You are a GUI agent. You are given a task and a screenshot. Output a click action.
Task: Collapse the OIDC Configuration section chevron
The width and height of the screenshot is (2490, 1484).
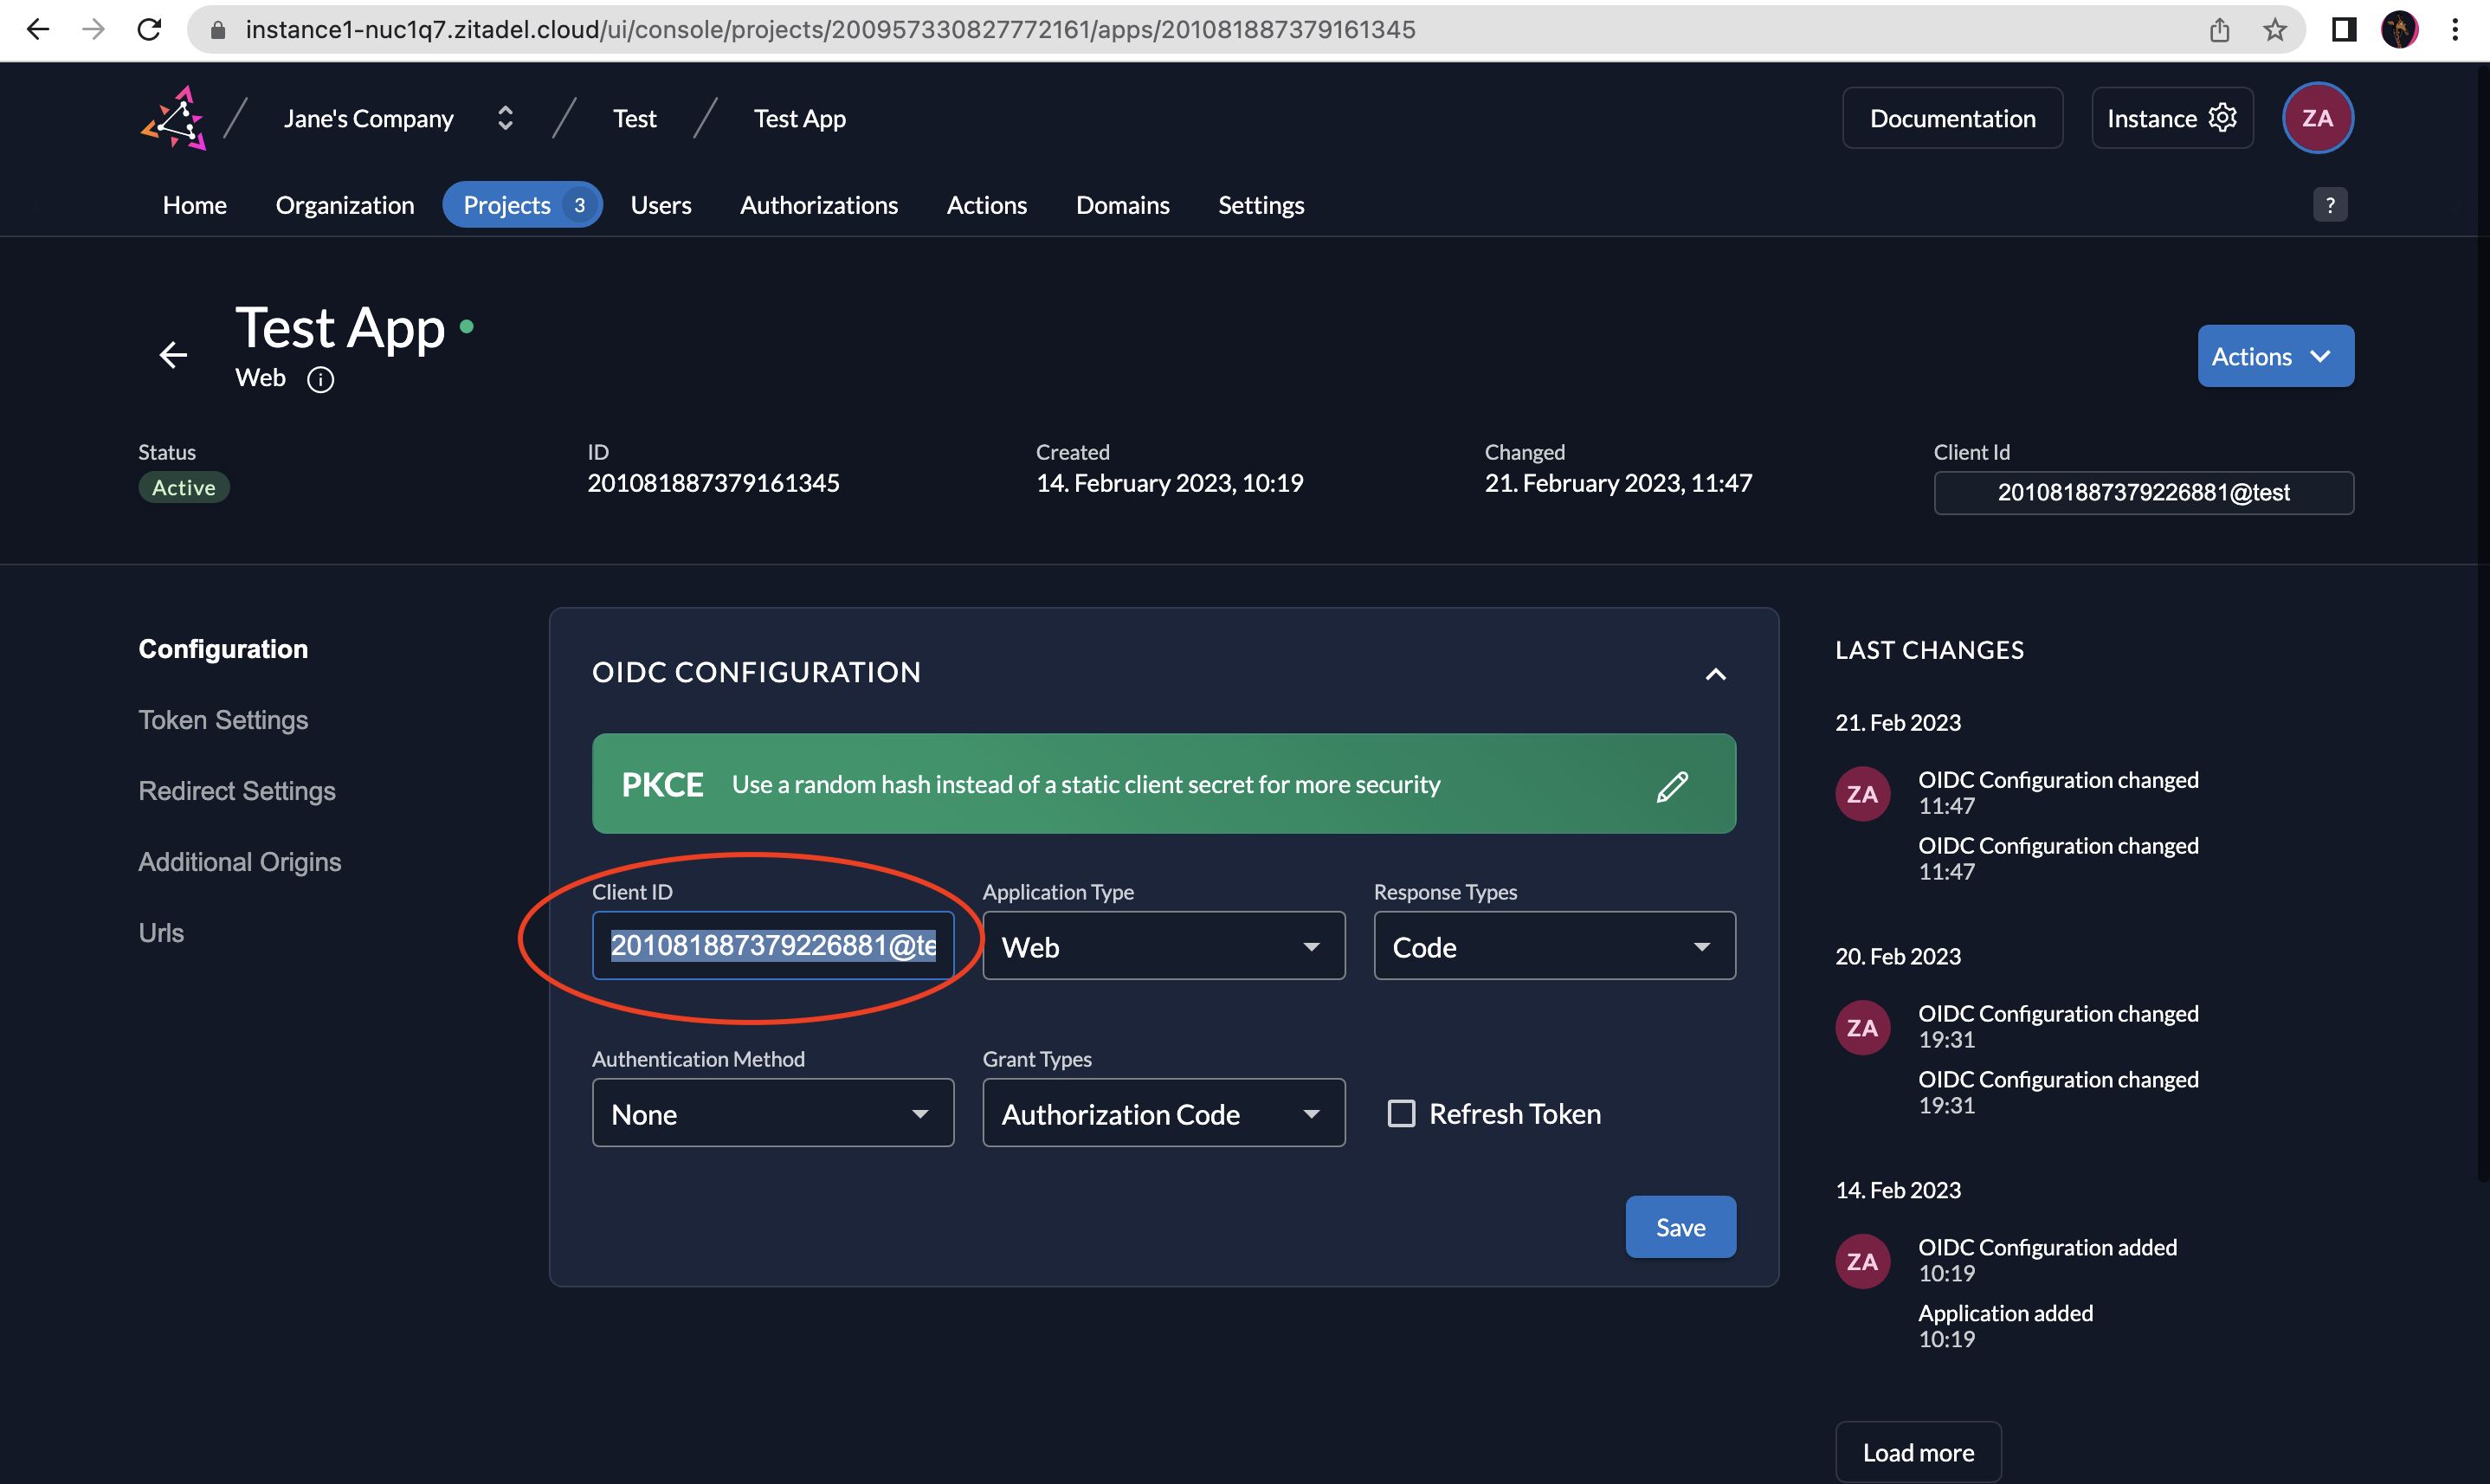click(1716, 673)
